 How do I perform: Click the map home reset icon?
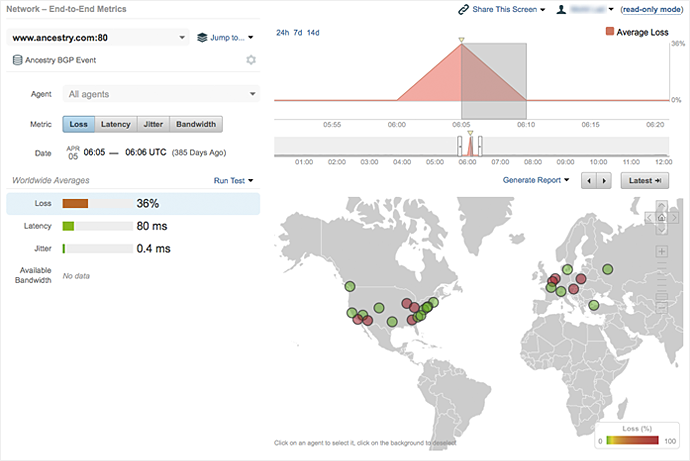coord(662,217)
